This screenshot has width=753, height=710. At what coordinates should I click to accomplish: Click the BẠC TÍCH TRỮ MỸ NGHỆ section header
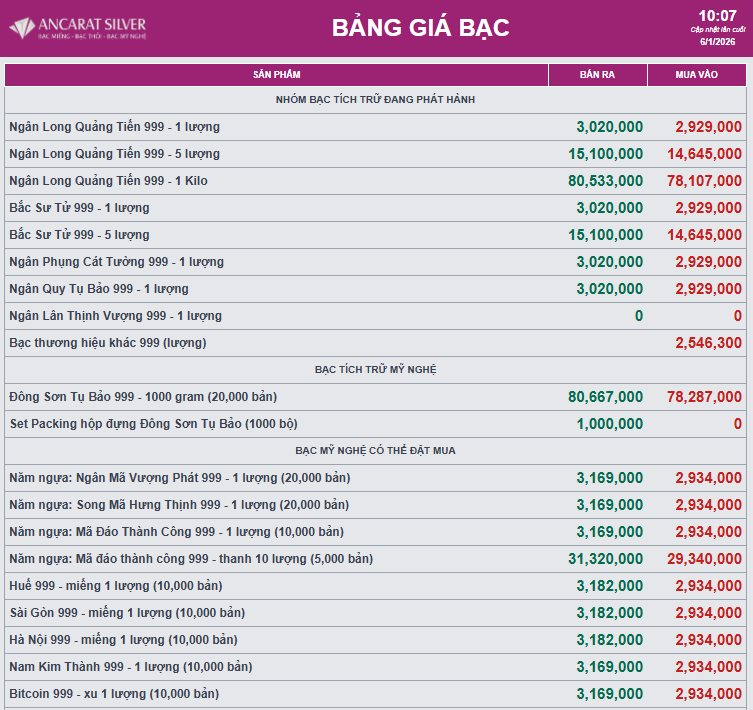tap(375, 370)
